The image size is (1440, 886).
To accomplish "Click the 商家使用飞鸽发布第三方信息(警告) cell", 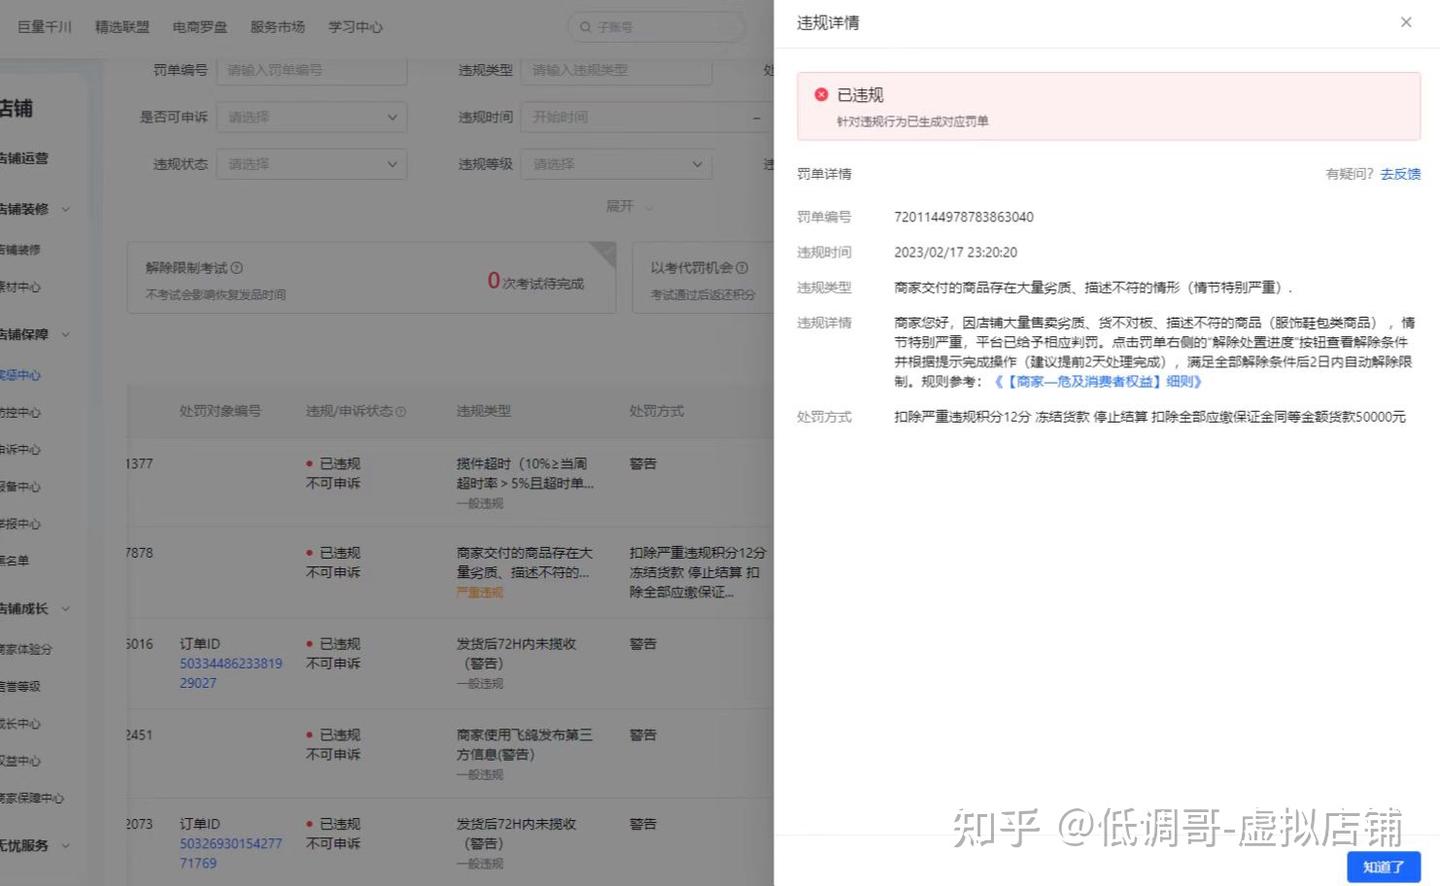I will coord(525,754).
